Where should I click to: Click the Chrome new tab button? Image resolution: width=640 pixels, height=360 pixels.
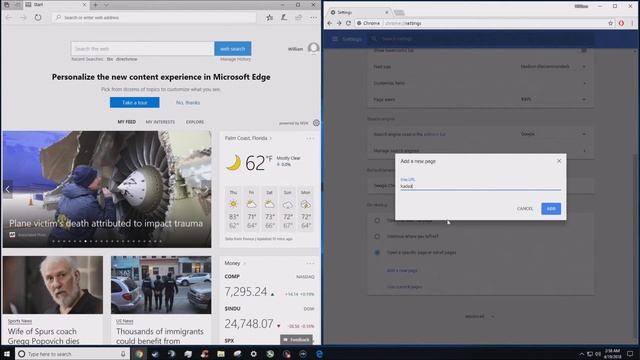[x=399, y=13]
